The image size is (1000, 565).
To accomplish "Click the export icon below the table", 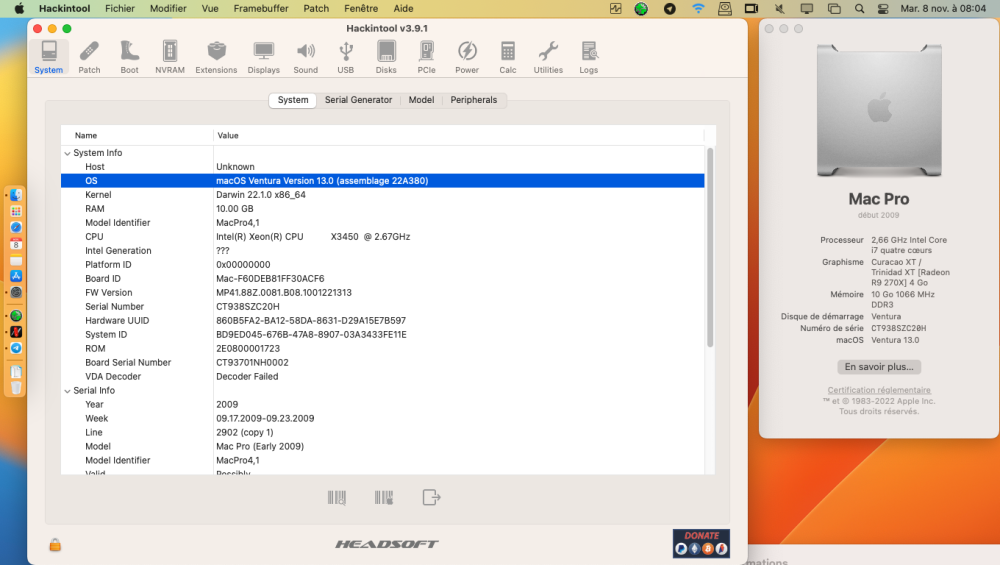I will pos(431,497).
